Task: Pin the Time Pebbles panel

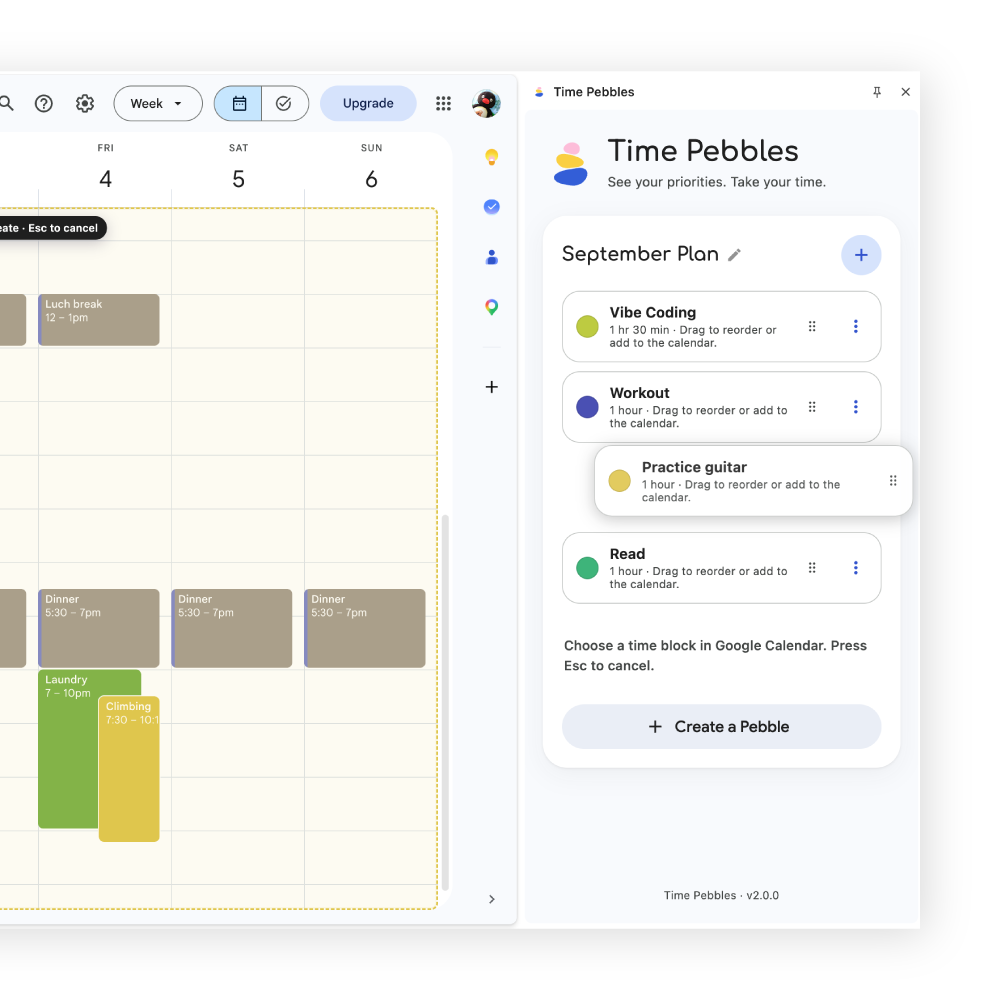Action: tap(877, 92)
